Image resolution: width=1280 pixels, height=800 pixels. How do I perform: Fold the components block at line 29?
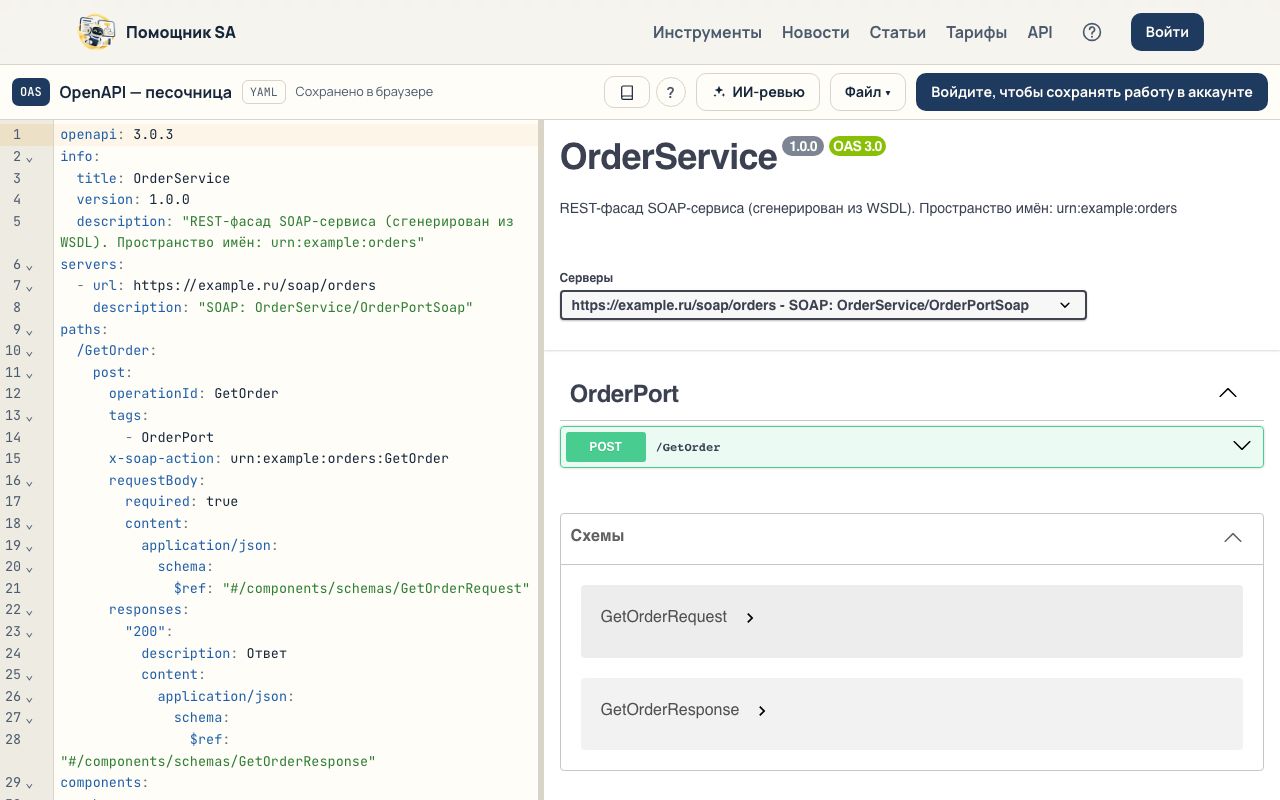[30, 783]
